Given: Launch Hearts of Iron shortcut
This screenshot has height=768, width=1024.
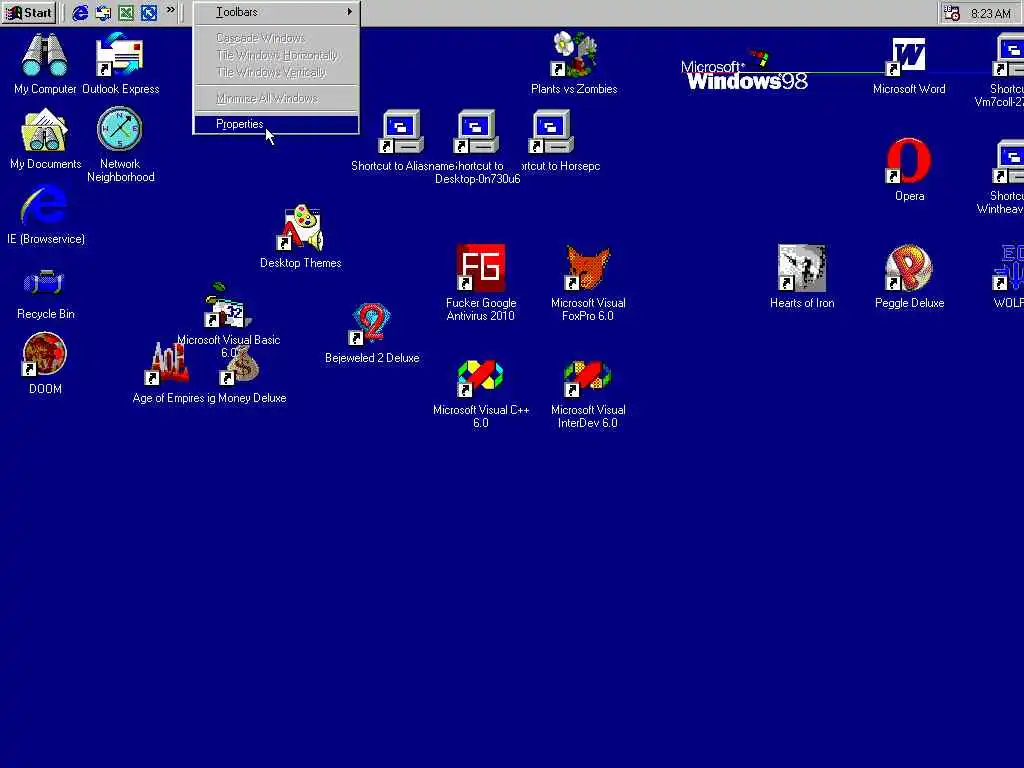Looking at the screenshot, I should point(802,276).
